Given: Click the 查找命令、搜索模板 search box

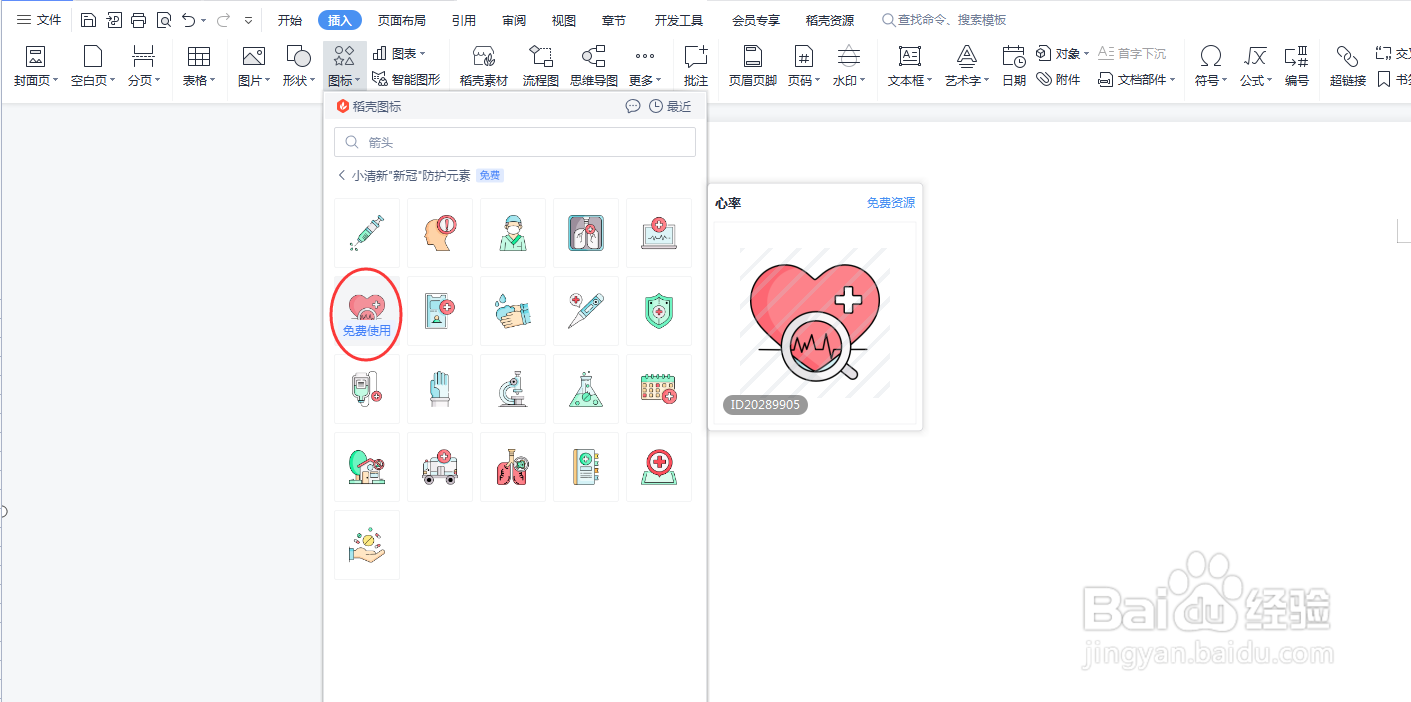Looking at the screenshot, I should click(945, 20).
